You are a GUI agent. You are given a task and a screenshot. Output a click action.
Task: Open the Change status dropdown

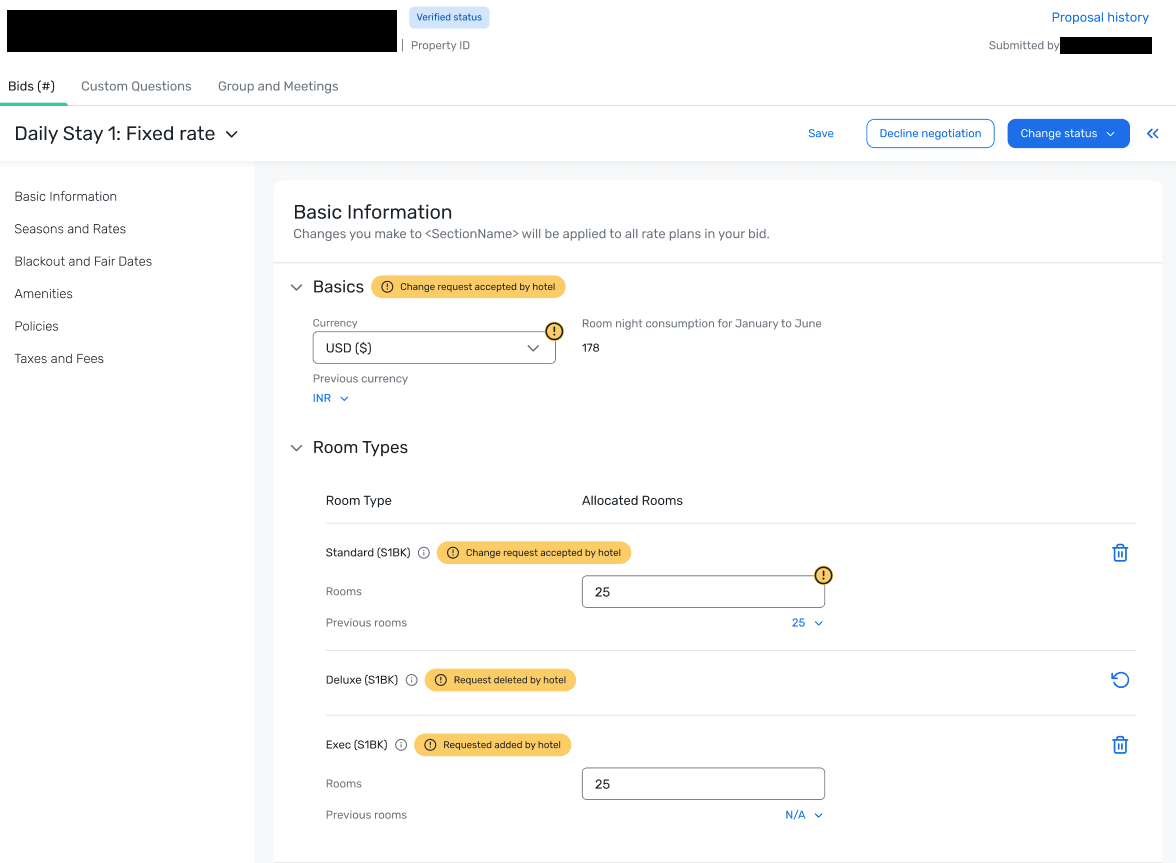click(1067, 133)
